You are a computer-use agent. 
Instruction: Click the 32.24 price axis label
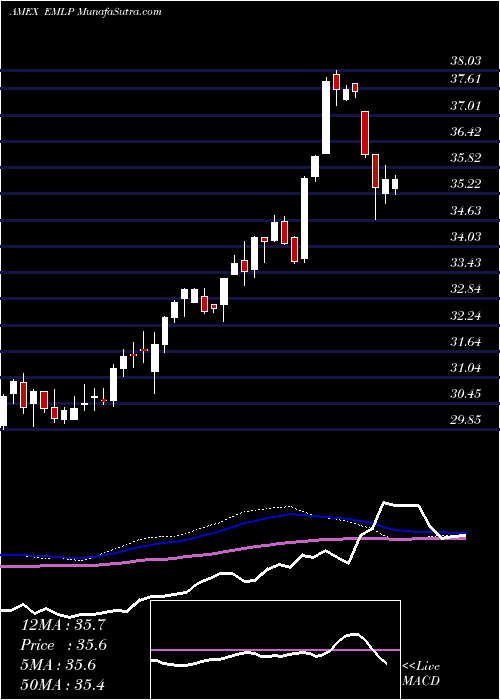[465, 317]
